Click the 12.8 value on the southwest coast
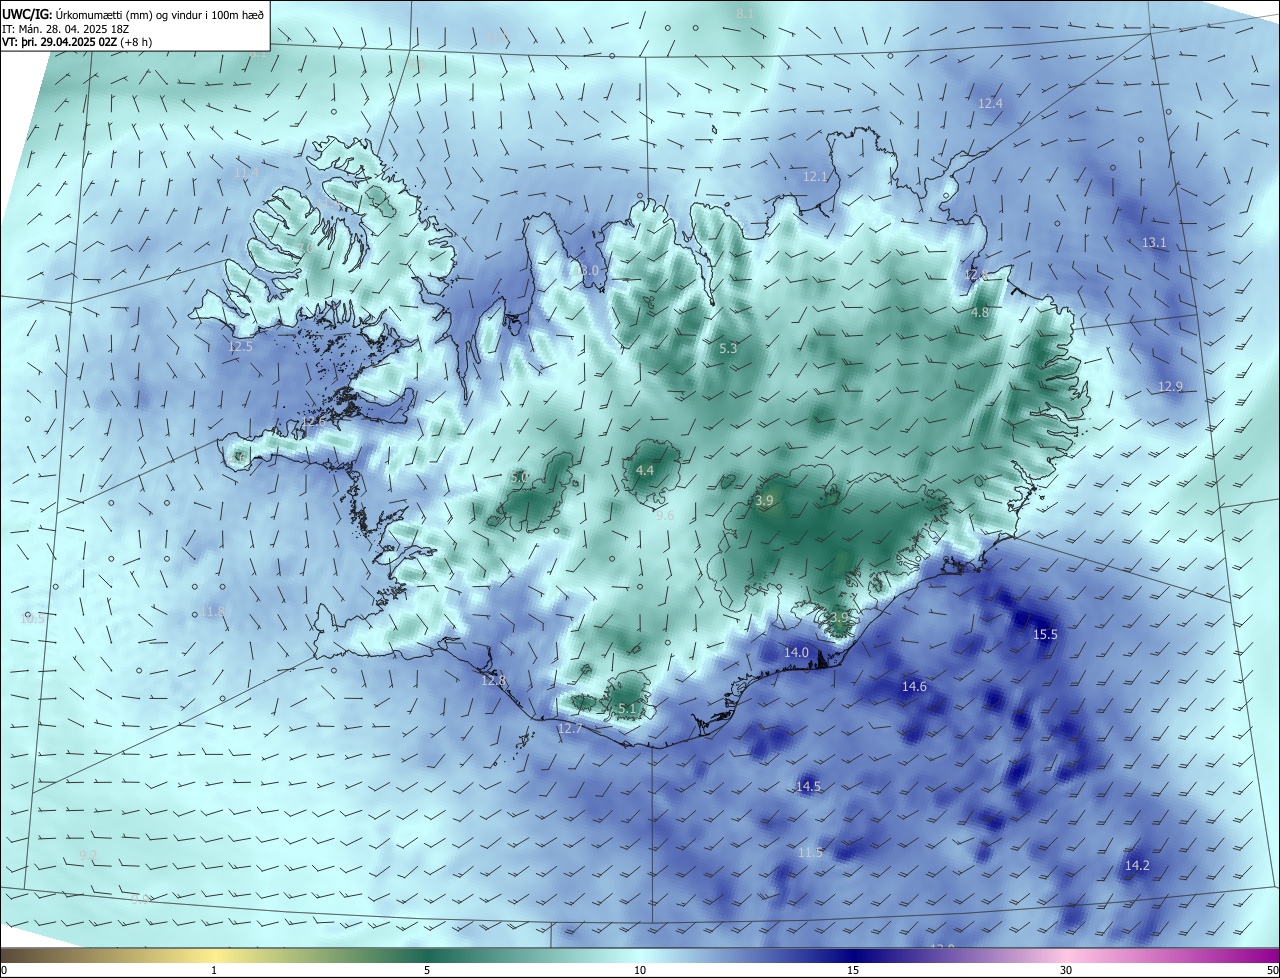 (494, 681)
